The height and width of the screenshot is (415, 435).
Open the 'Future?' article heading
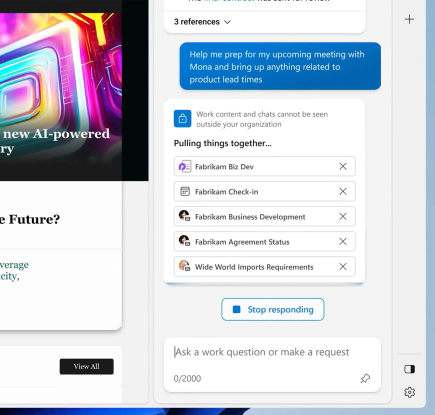click(x=30, y=219)
